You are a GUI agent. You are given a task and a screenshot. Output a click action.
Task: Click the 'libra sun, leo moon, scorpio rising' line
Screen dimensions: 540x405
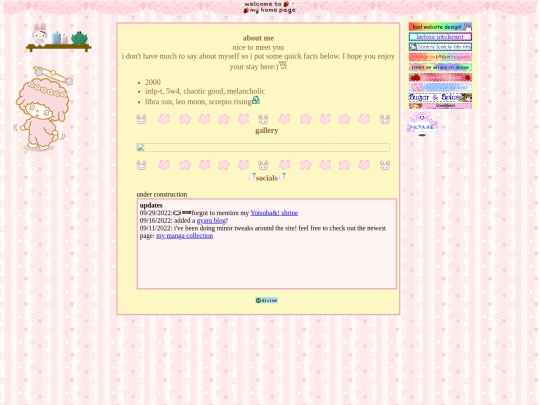click(x=198, y=102)
